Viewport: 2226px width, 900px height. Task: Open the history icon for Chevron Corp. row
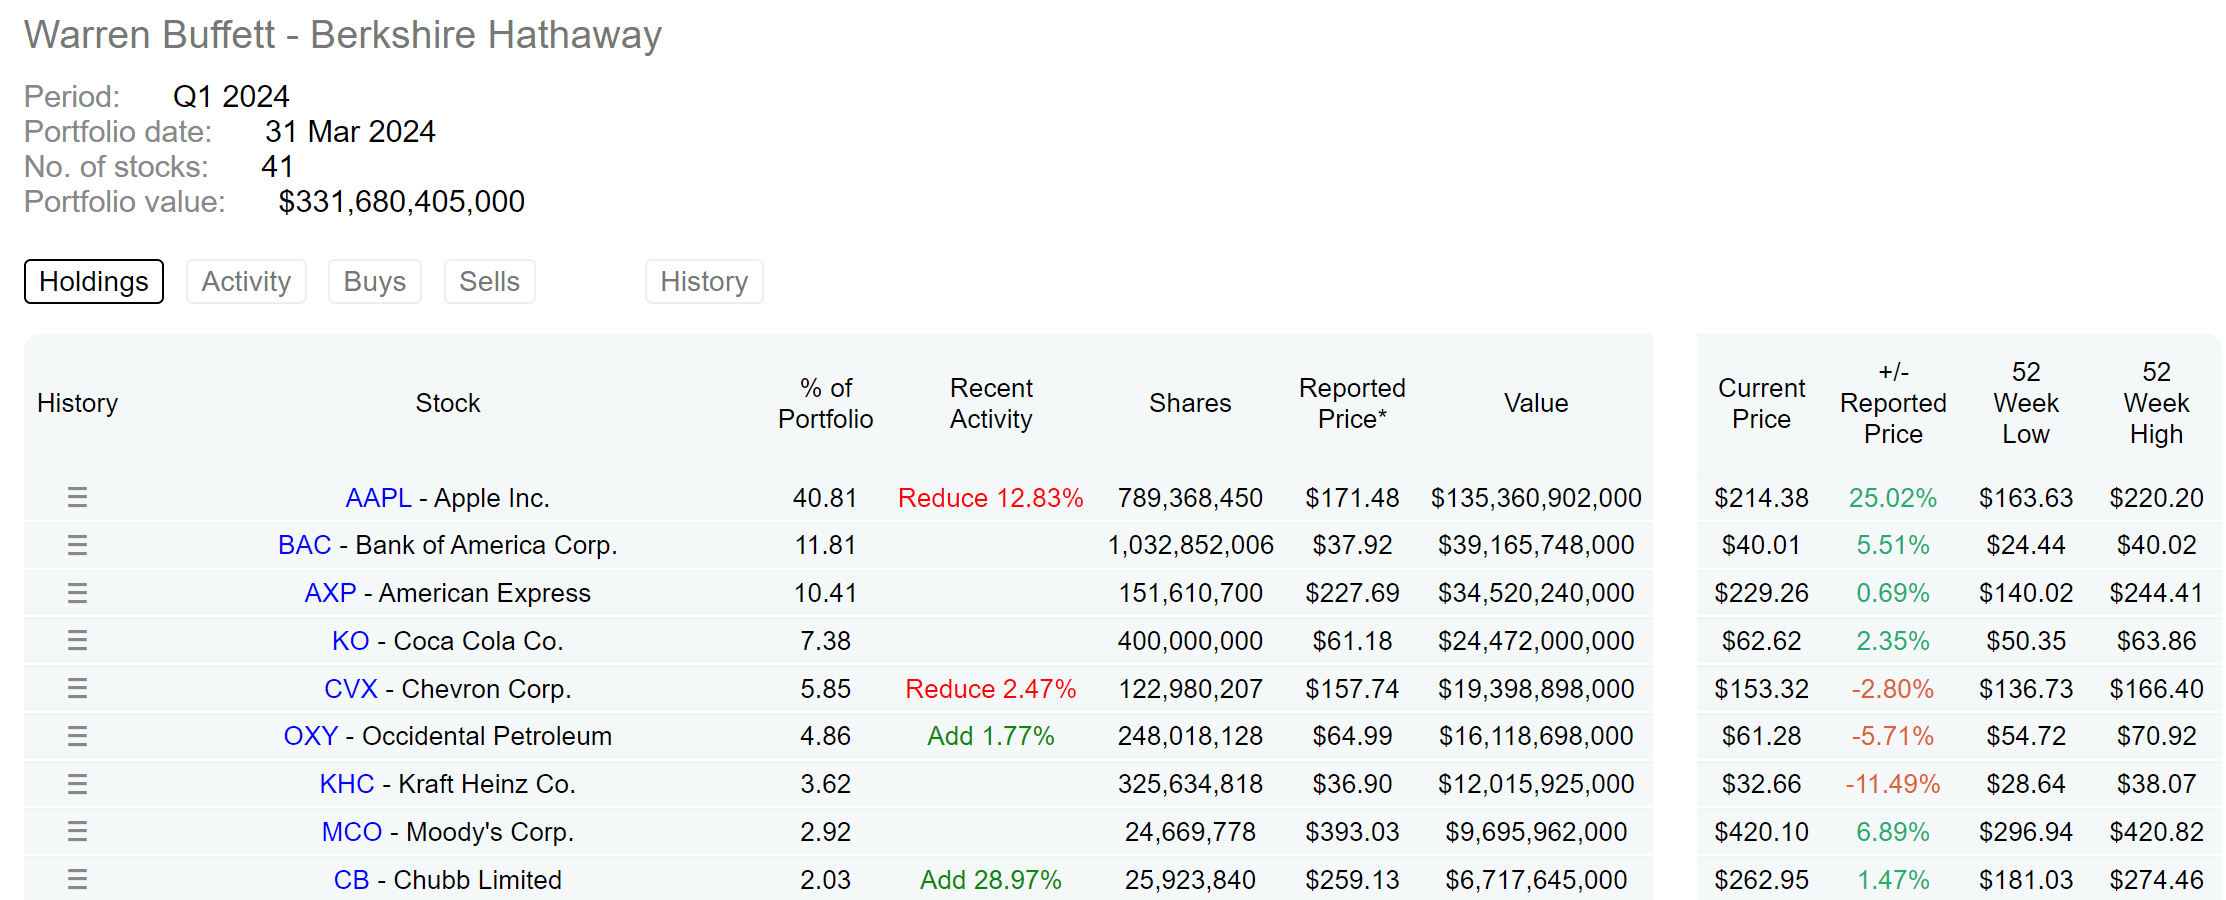[77, 688]
